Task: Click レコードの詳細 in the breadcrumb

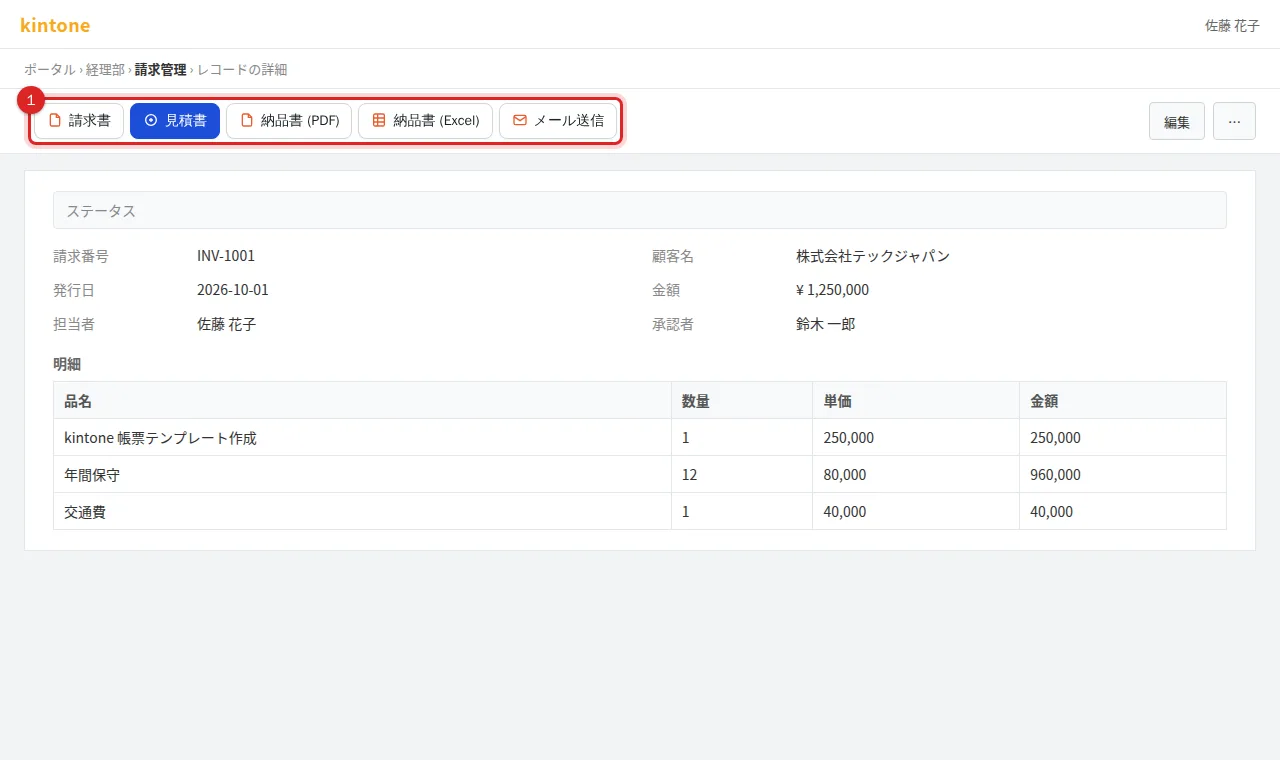Action: coord(242,70)
